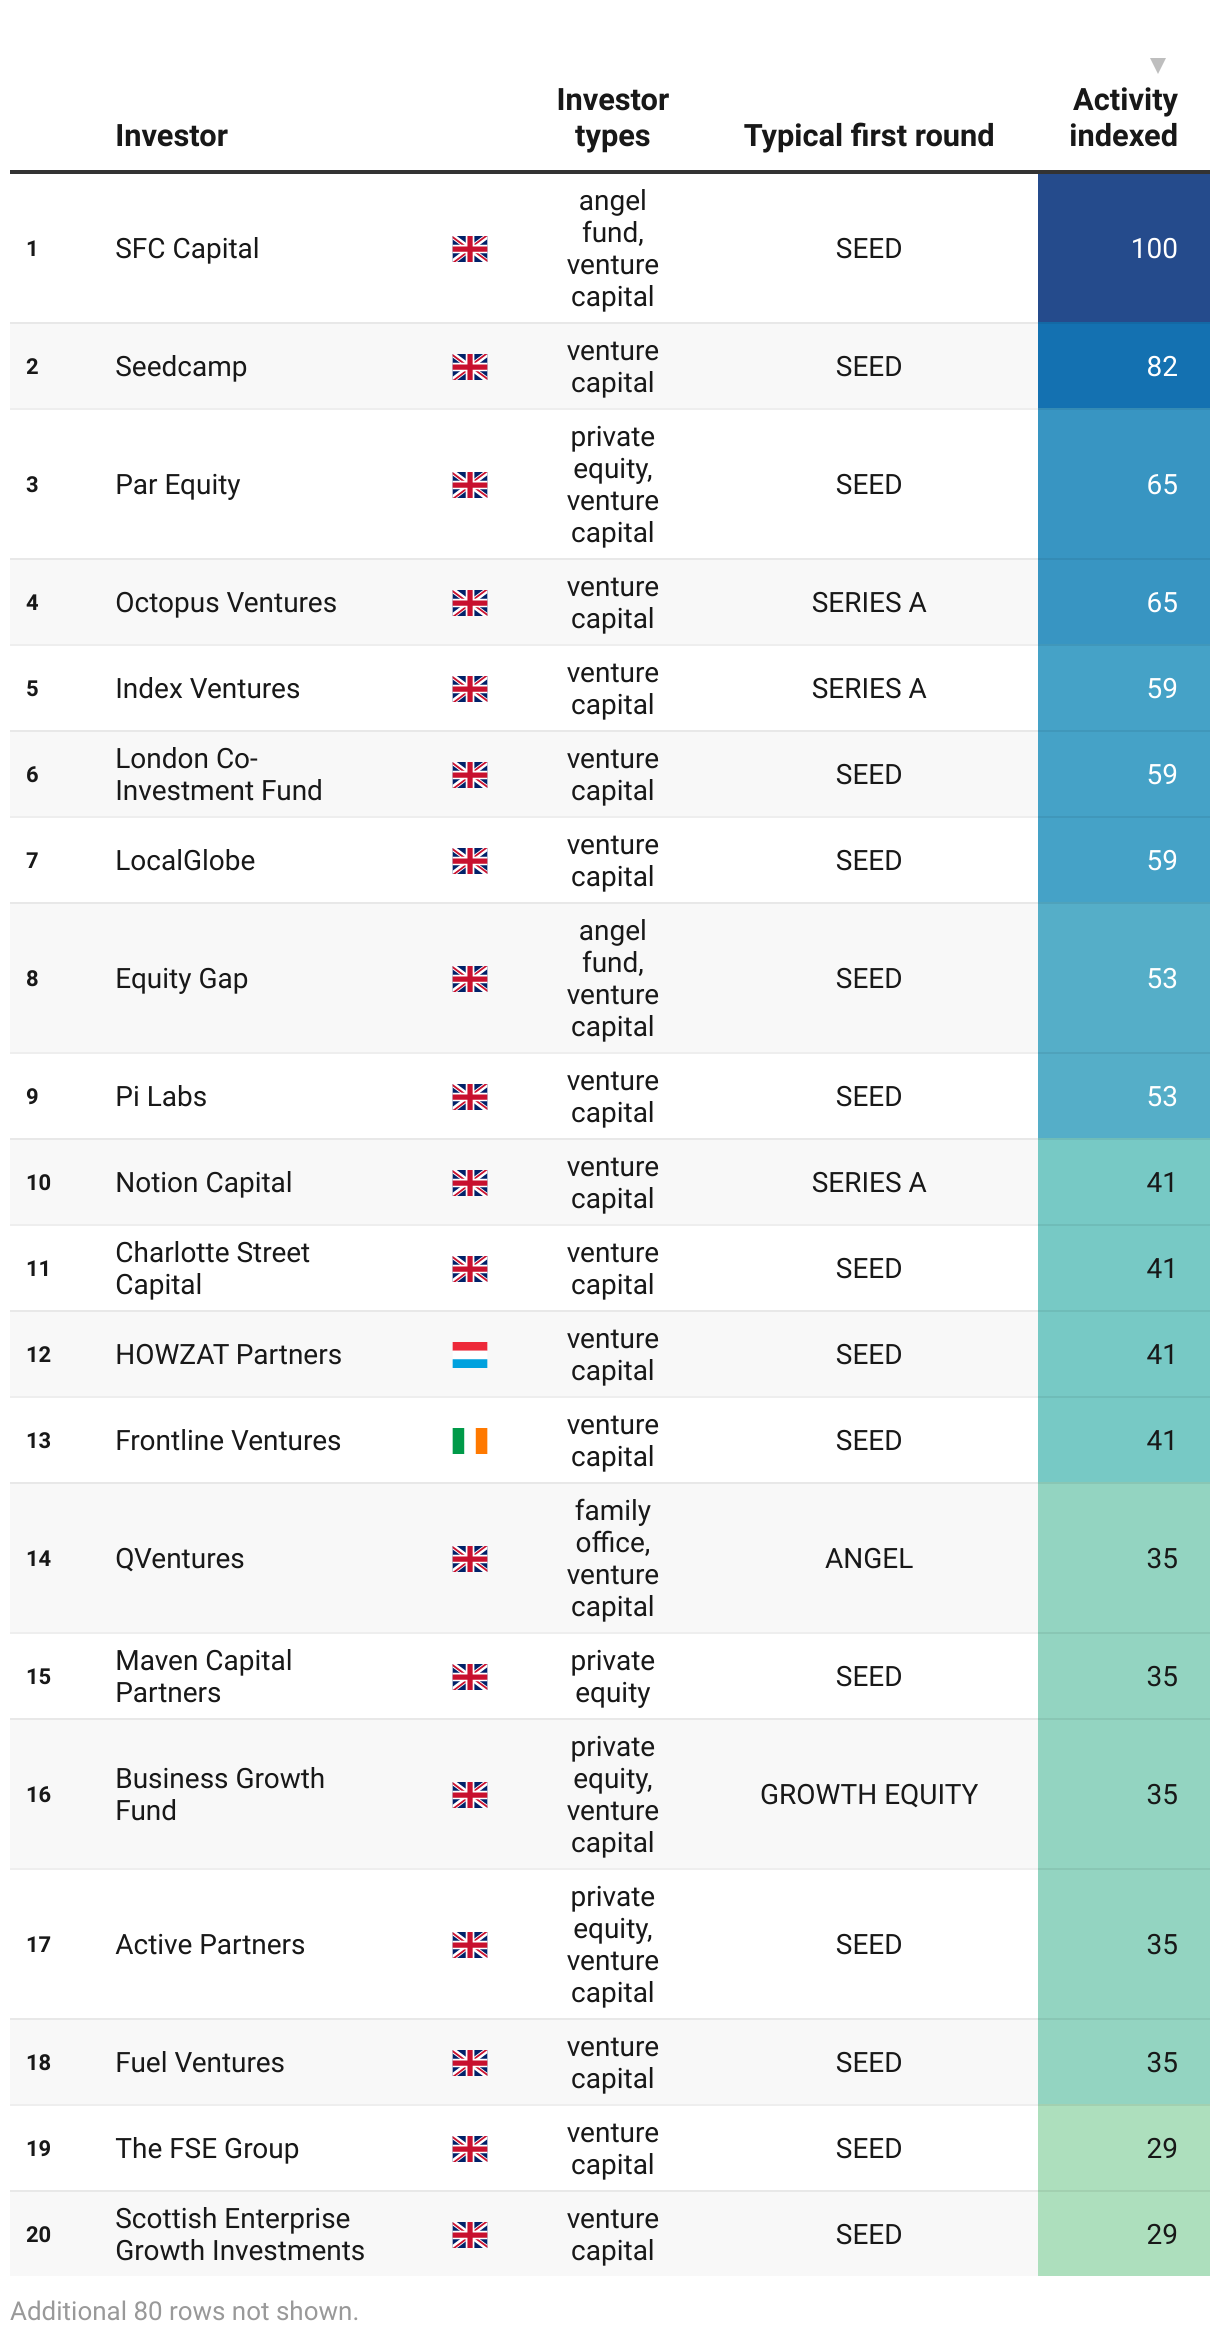Click the flag icon next to QVentures
Screen dimensions: 1220x2336
(469, 1559)
